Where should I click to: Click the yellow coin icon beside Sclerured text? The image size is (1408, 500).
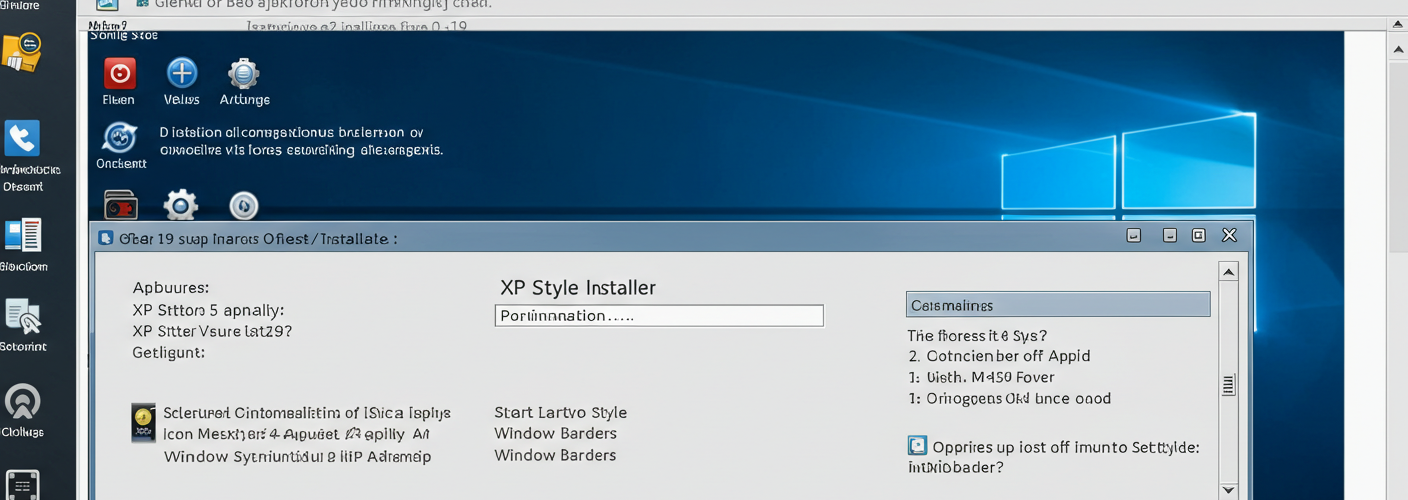[144, 423]
